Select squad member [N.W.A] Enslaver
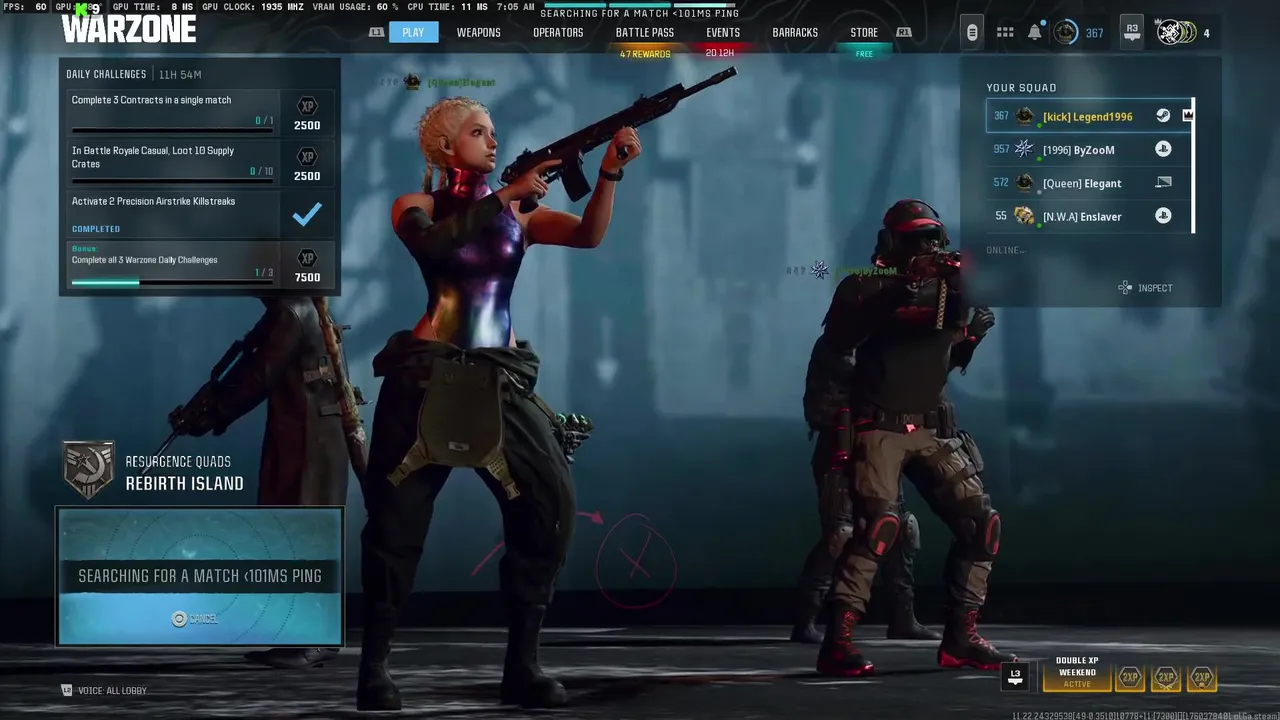The width and height of the screenshot is (1280, 720). click(1089, 216)
